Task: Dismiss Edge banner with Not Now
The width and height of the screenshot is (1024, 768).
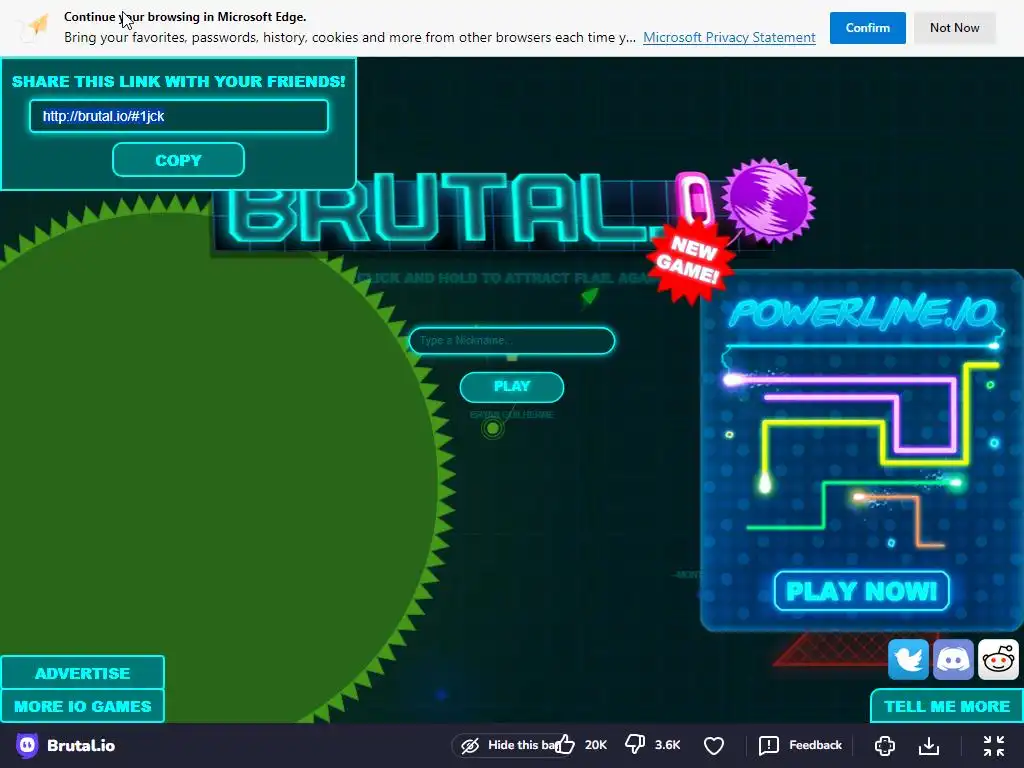Action: coord(954,27)
